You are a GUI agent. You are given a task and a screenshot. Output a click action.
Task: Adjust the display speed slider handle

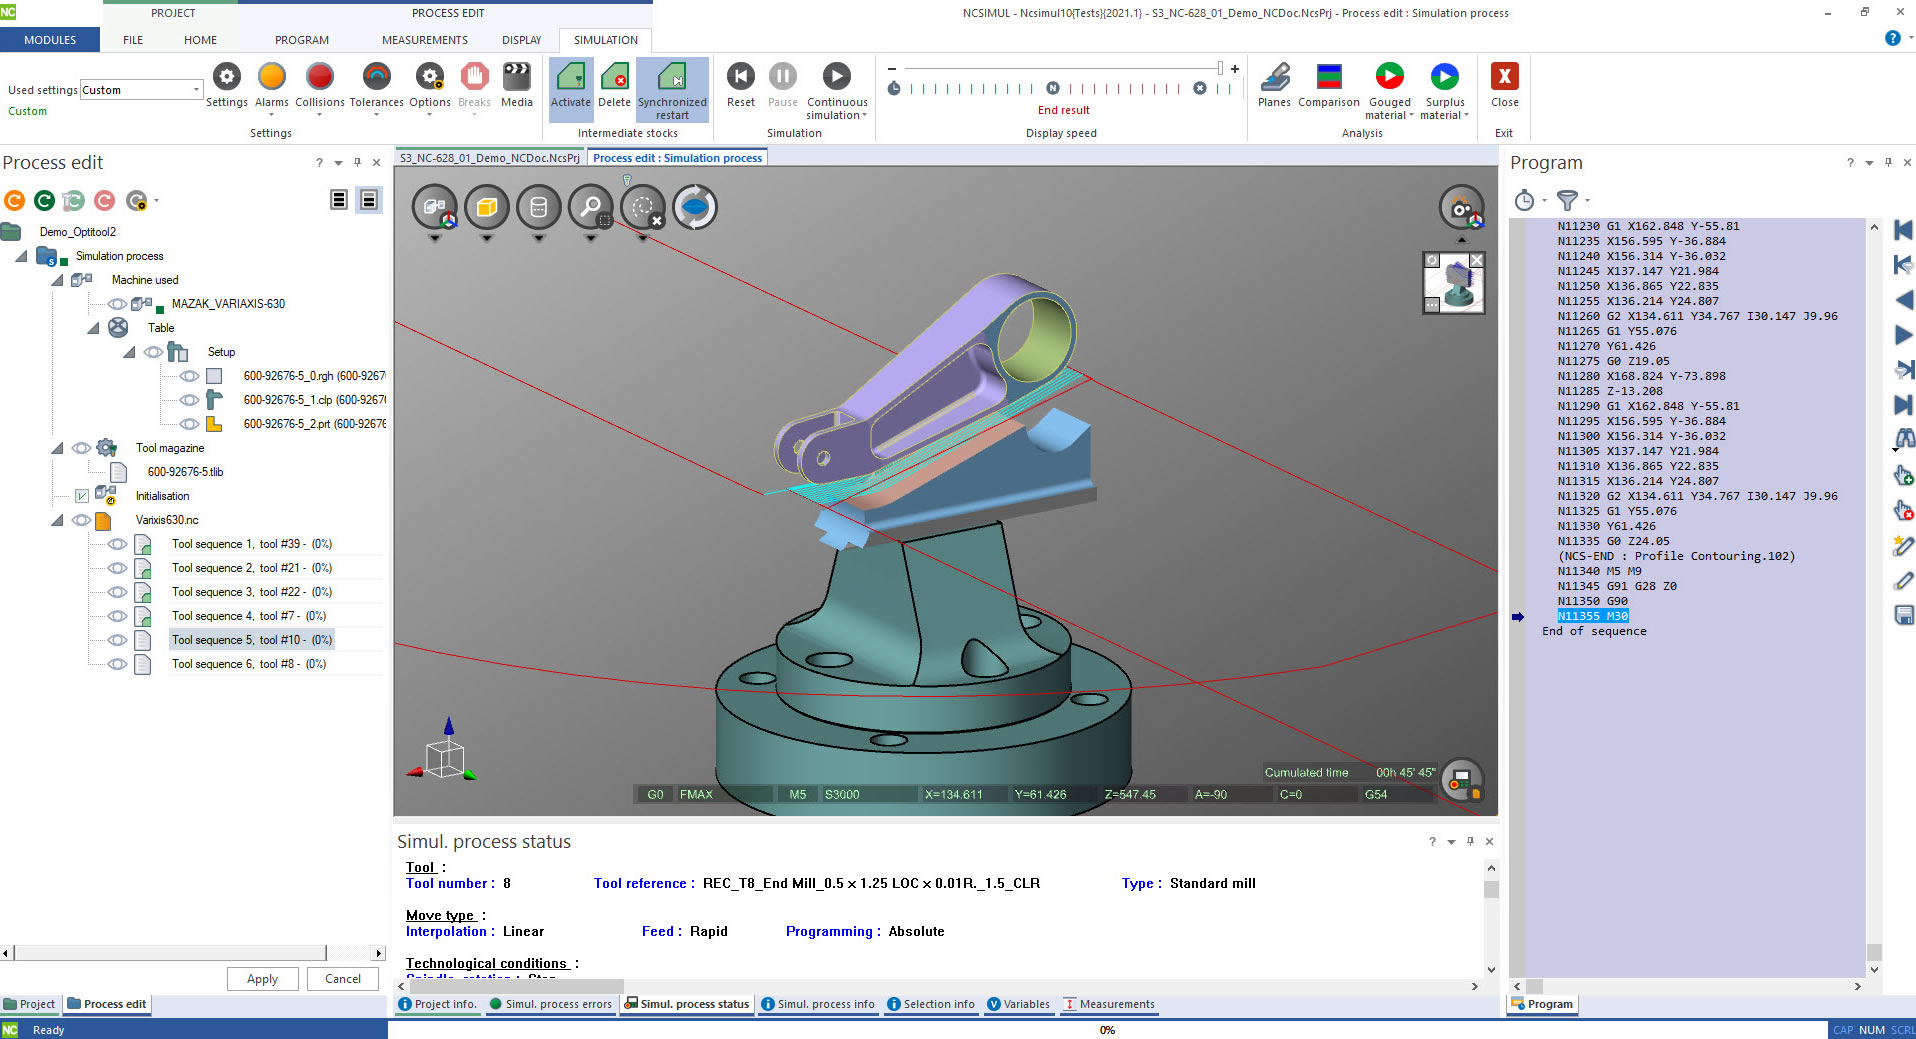[x=1219, y=68]
